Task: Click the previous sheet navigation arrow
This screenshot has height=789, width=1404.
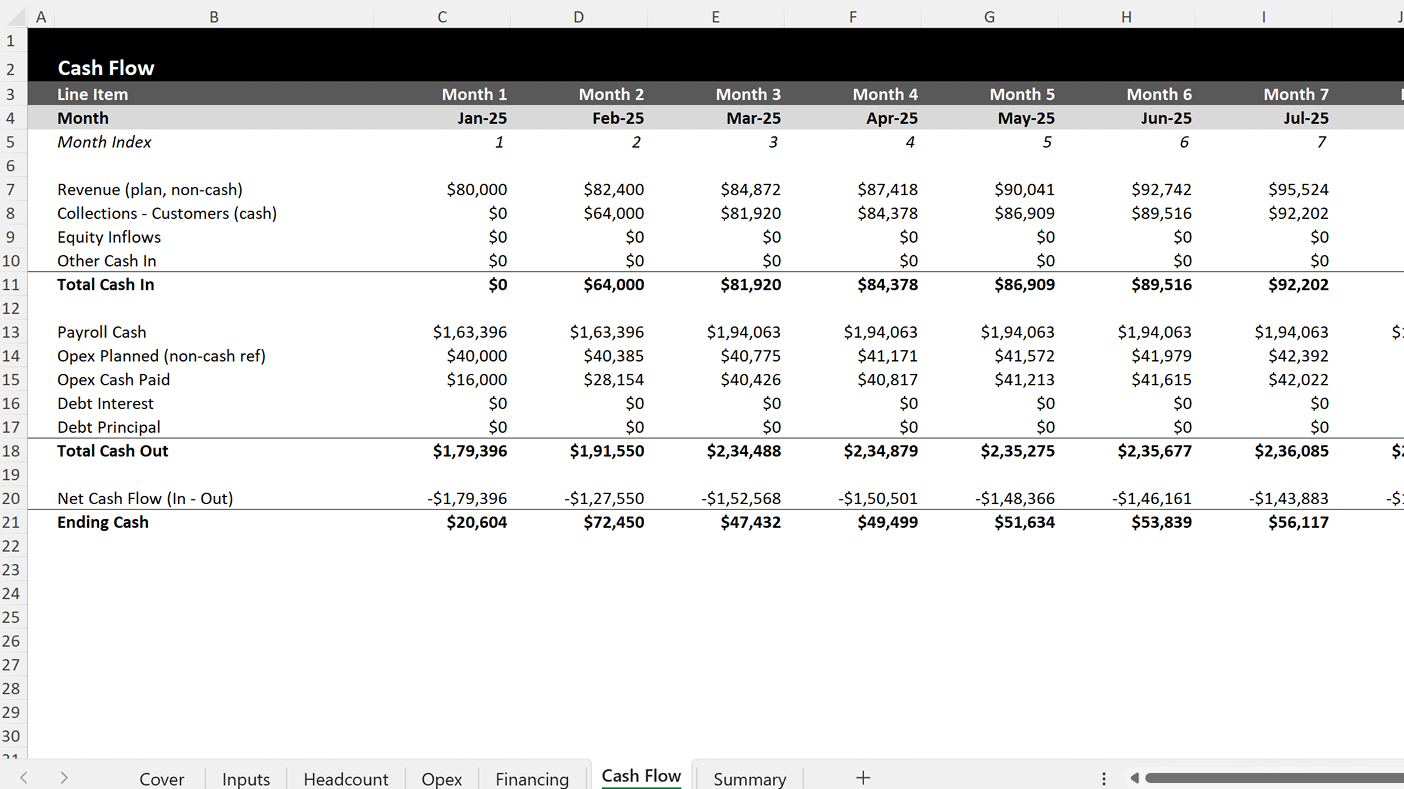Action: coord(24,778)
